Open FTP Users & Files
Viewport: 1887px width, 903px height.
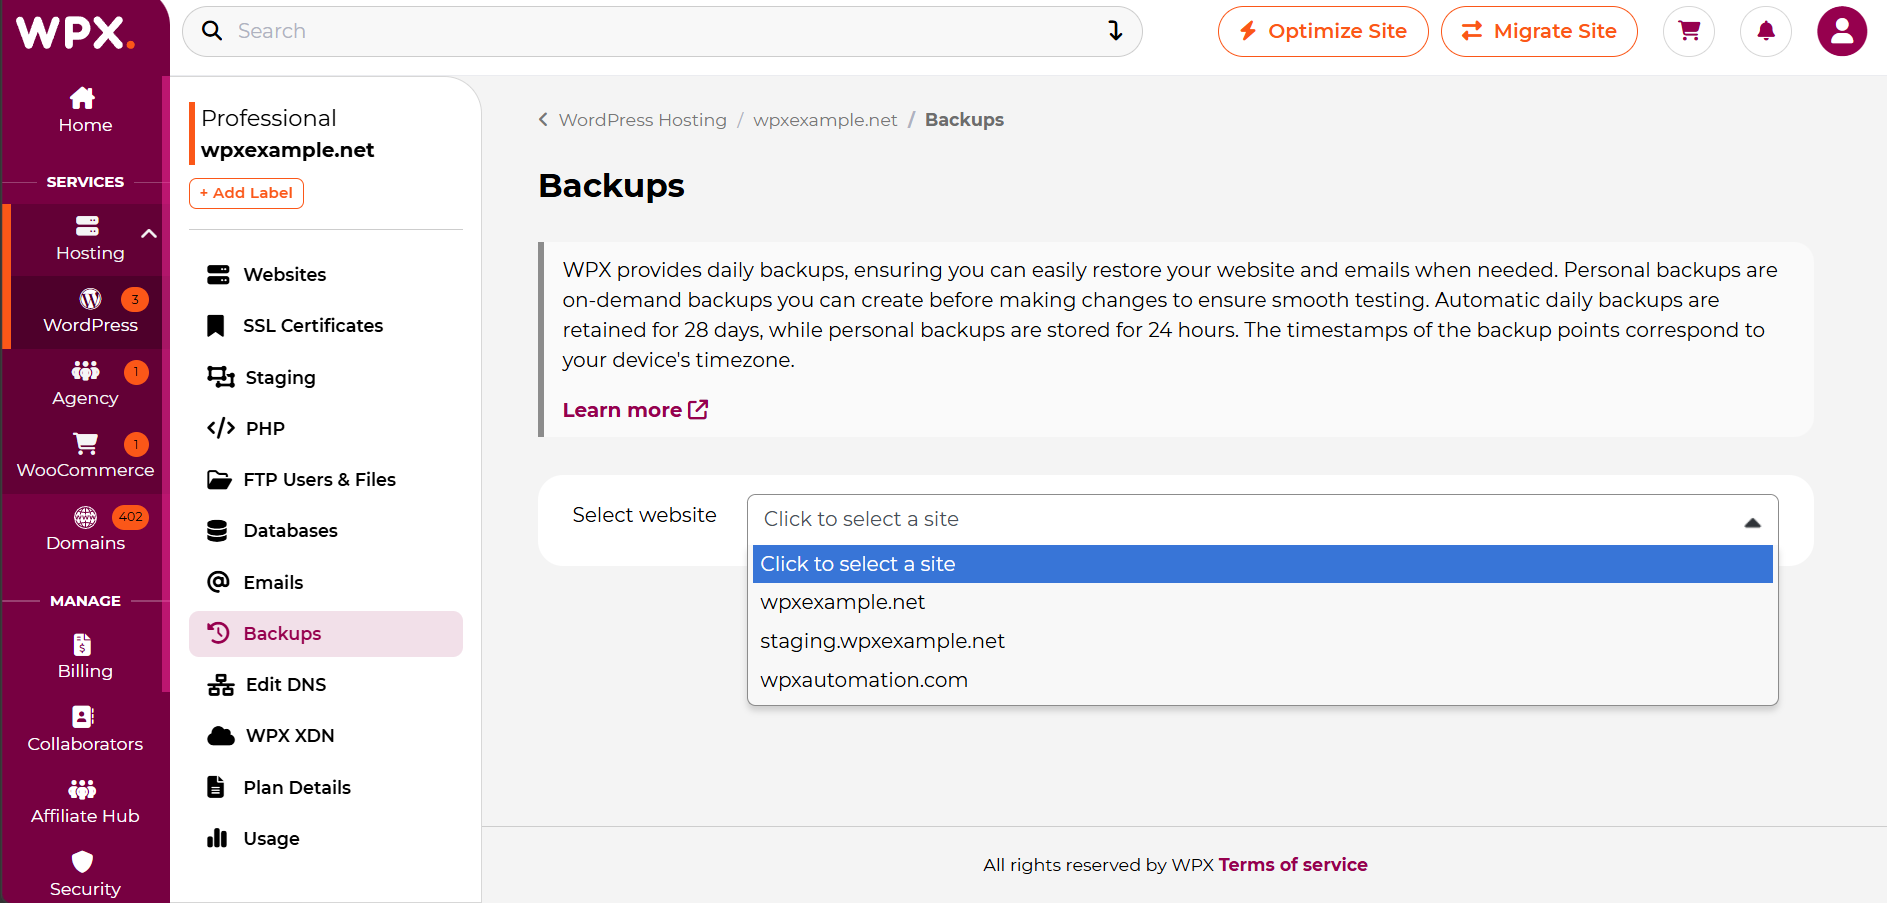326,480
